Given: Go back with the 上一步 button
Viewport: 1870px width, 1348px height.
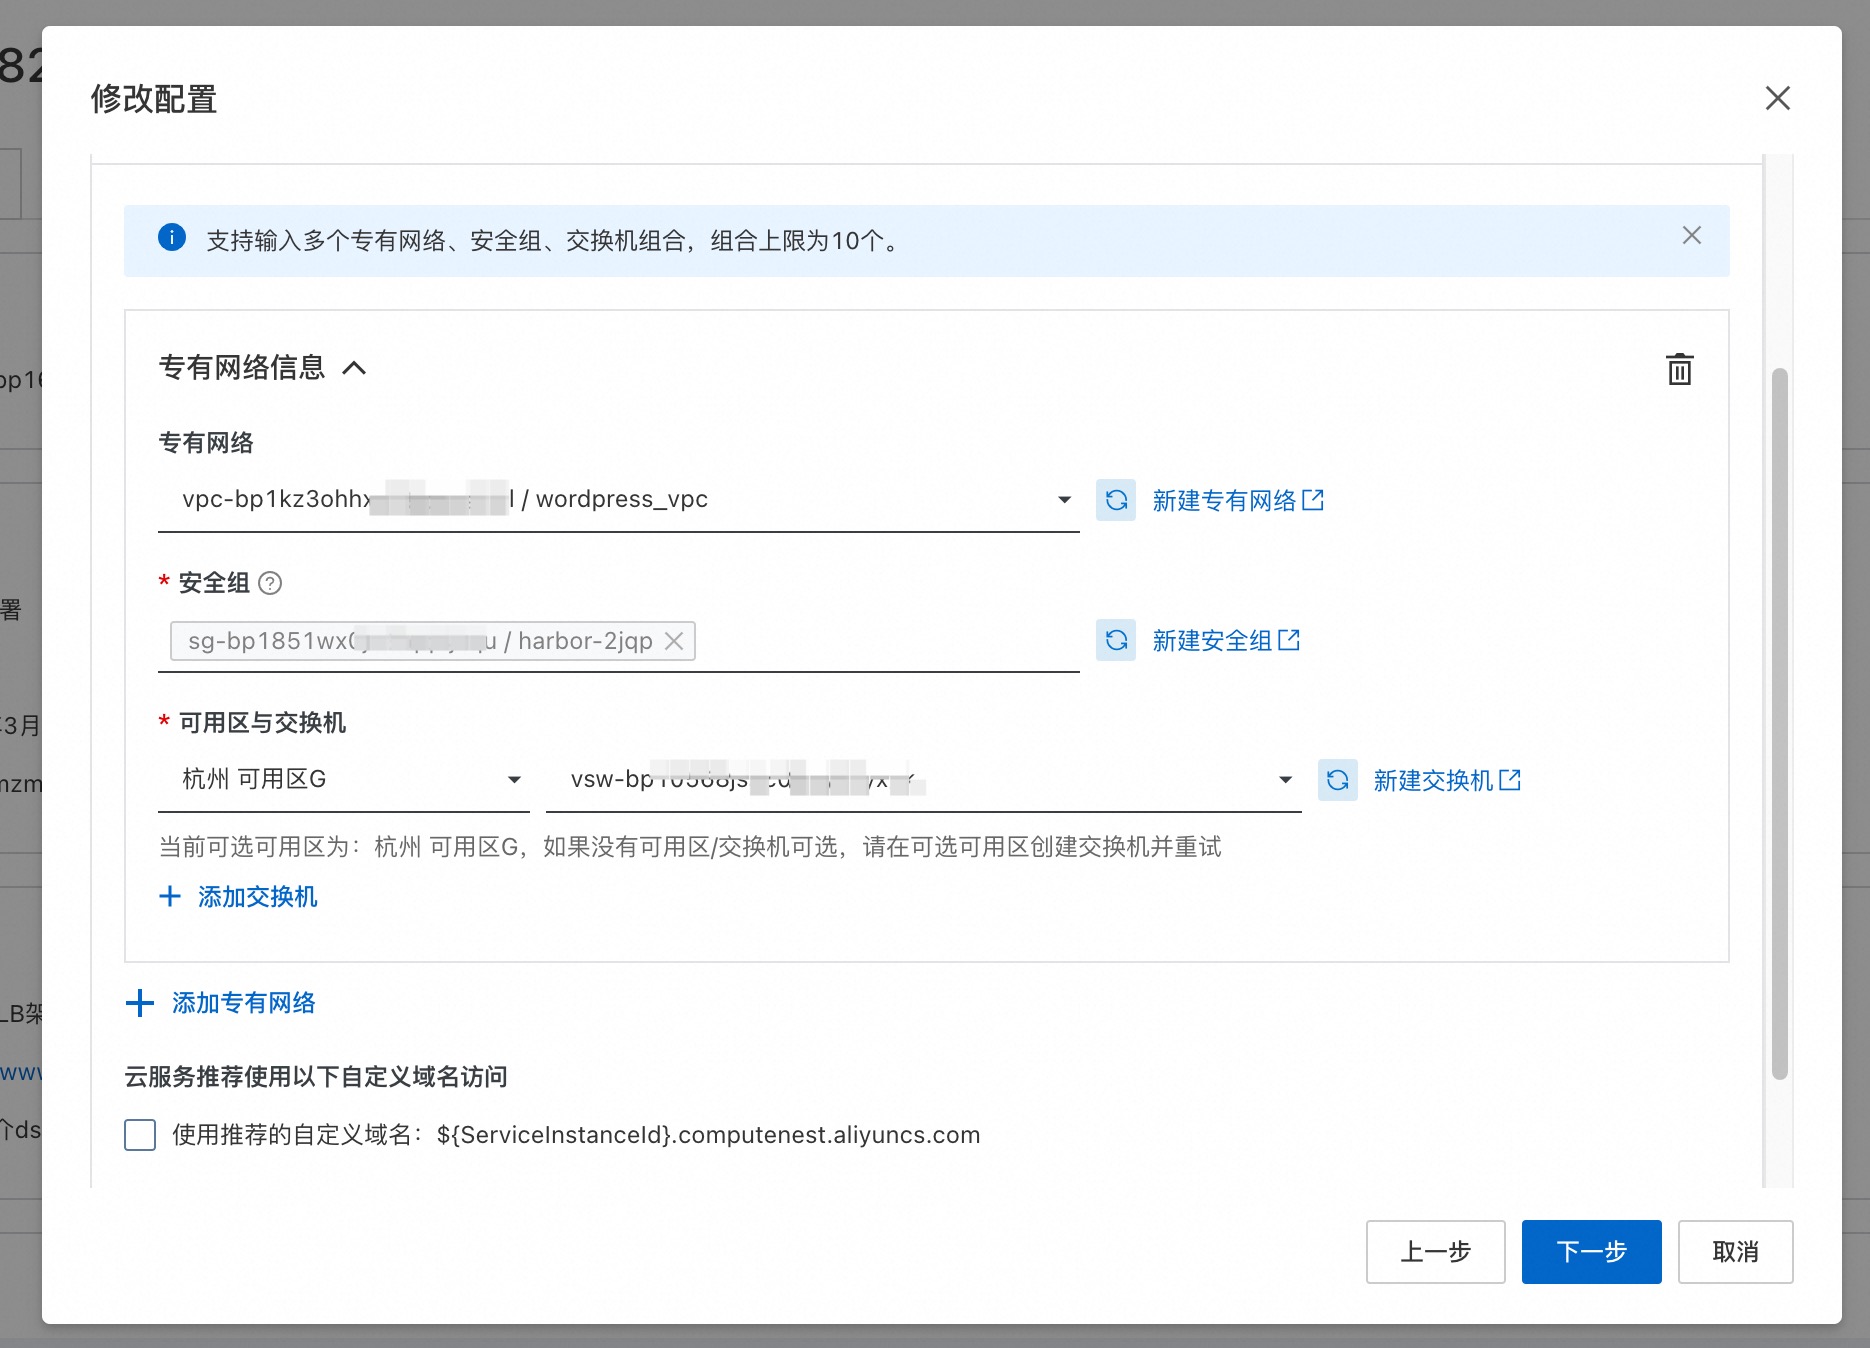Looking at the screenshot, I should click(1435, 1252).
